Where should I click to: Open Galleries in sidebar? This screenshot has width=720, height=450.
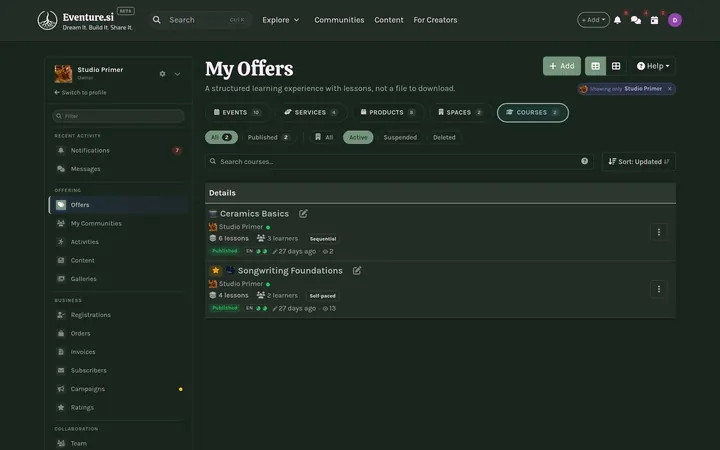(x=118, y=278)
